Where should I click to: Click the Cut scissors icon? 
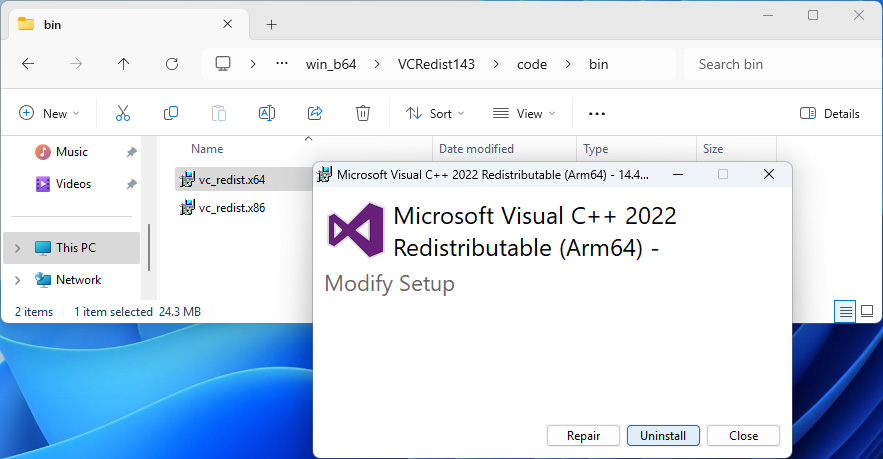[x=123, y=113]
